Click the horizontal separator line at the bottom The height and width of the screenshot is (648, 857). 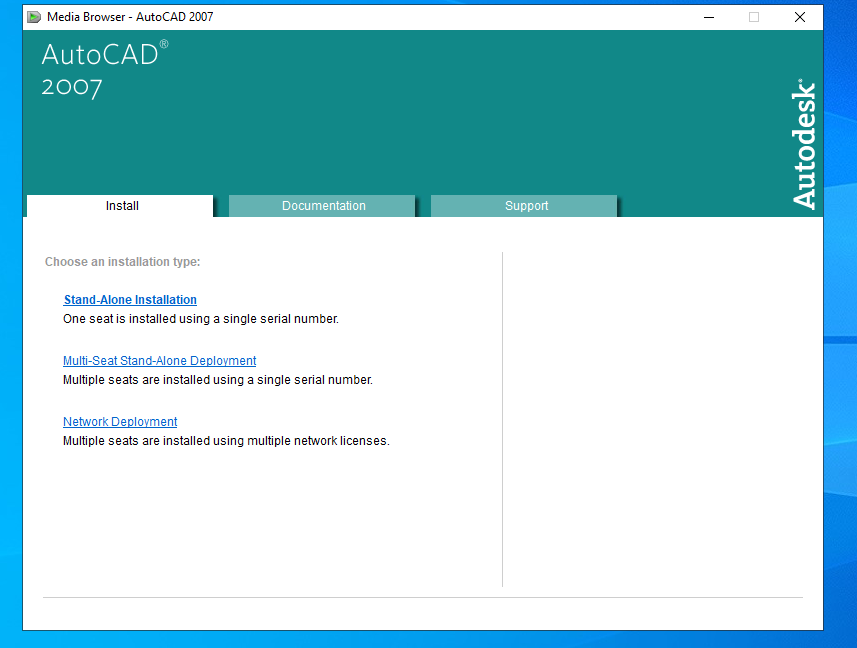(x=422, y=598)
